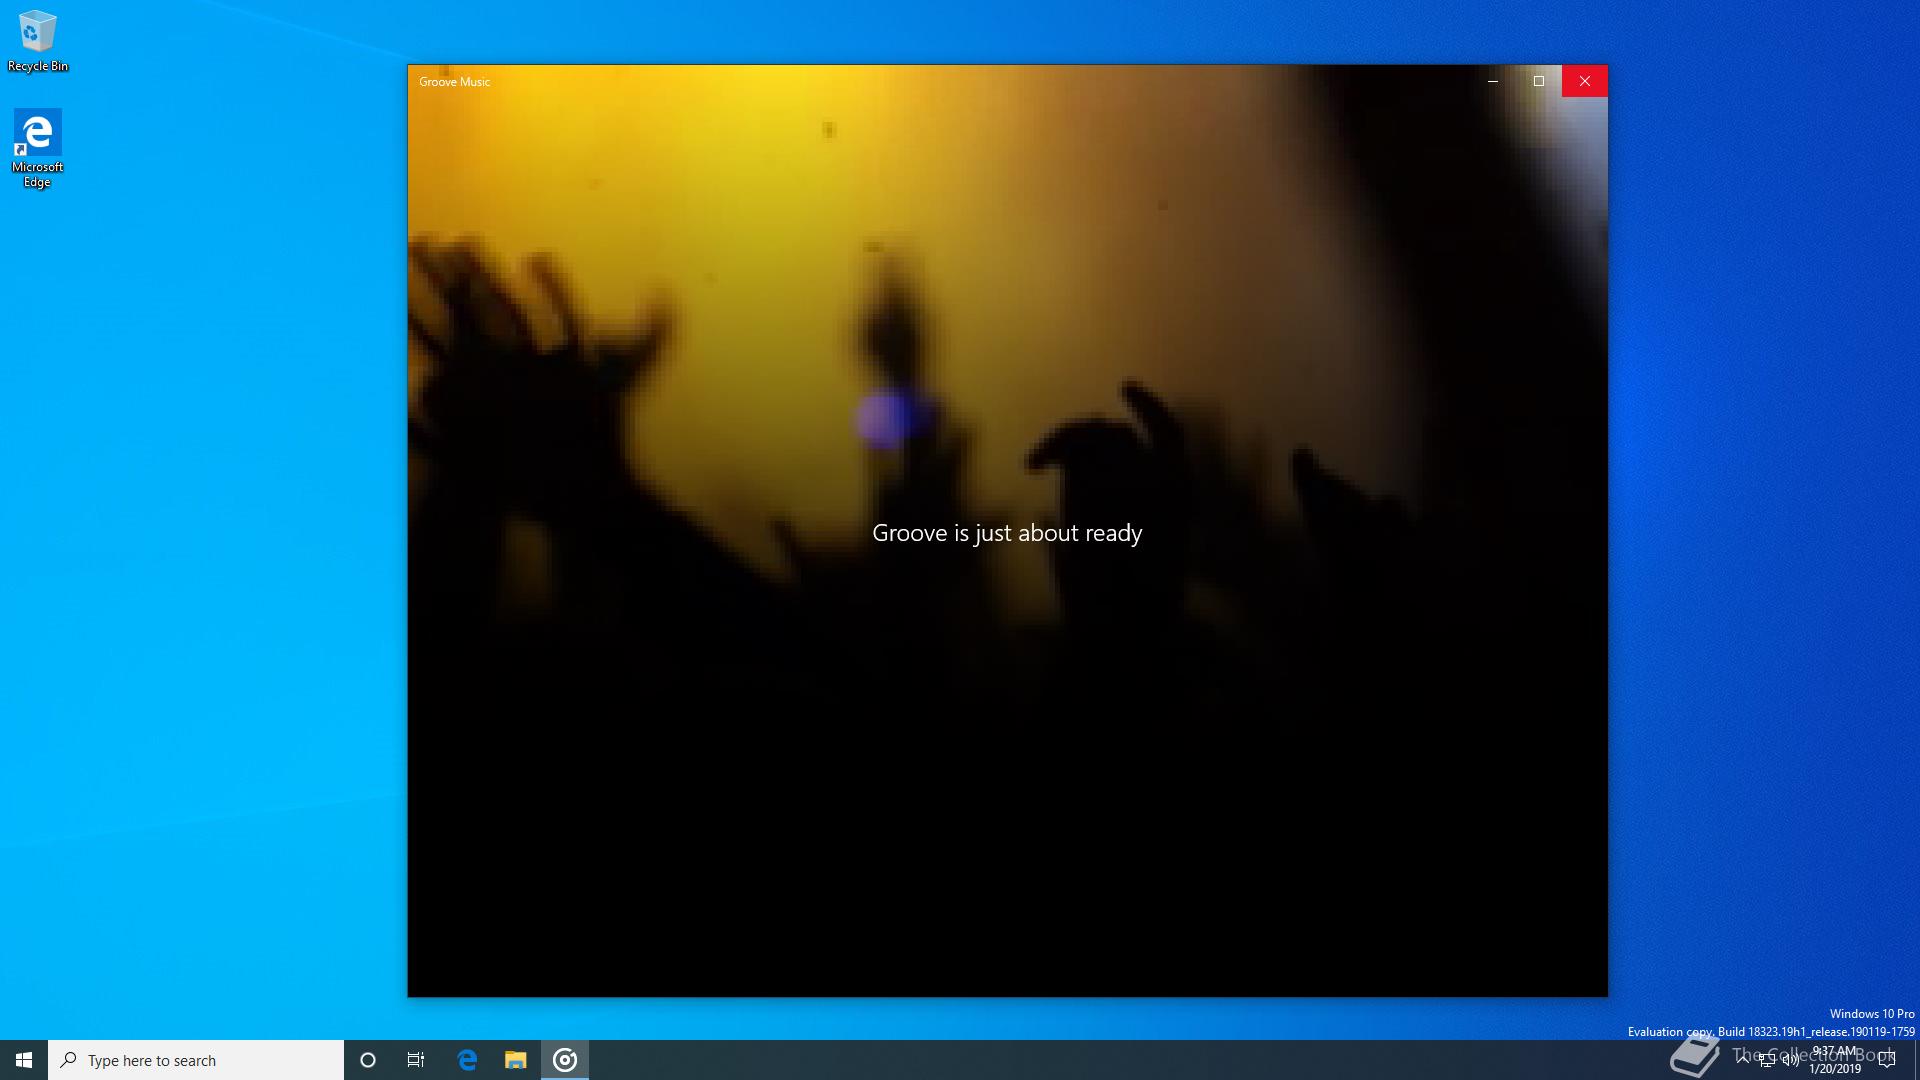Open the network status tray icon
The height and width of the screenshot is (1080, 1920).
point(1767,1061)
